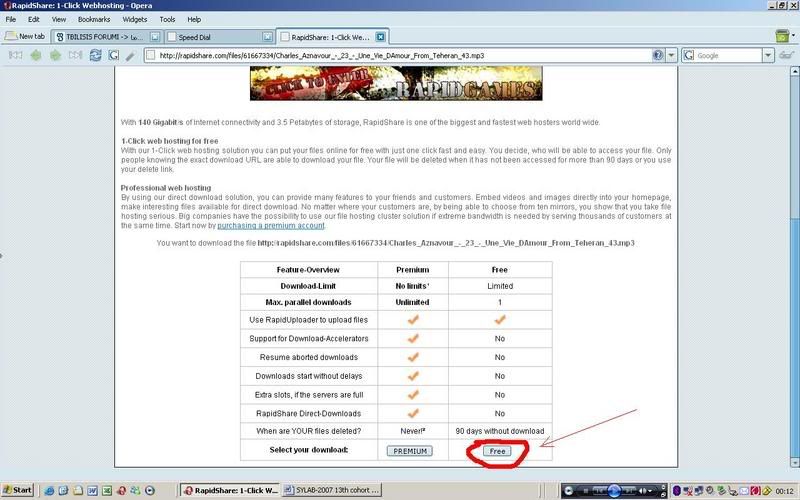Launch Opera from the quick launch bar
This screenshot has height=500, width=800.
(121, 491)
